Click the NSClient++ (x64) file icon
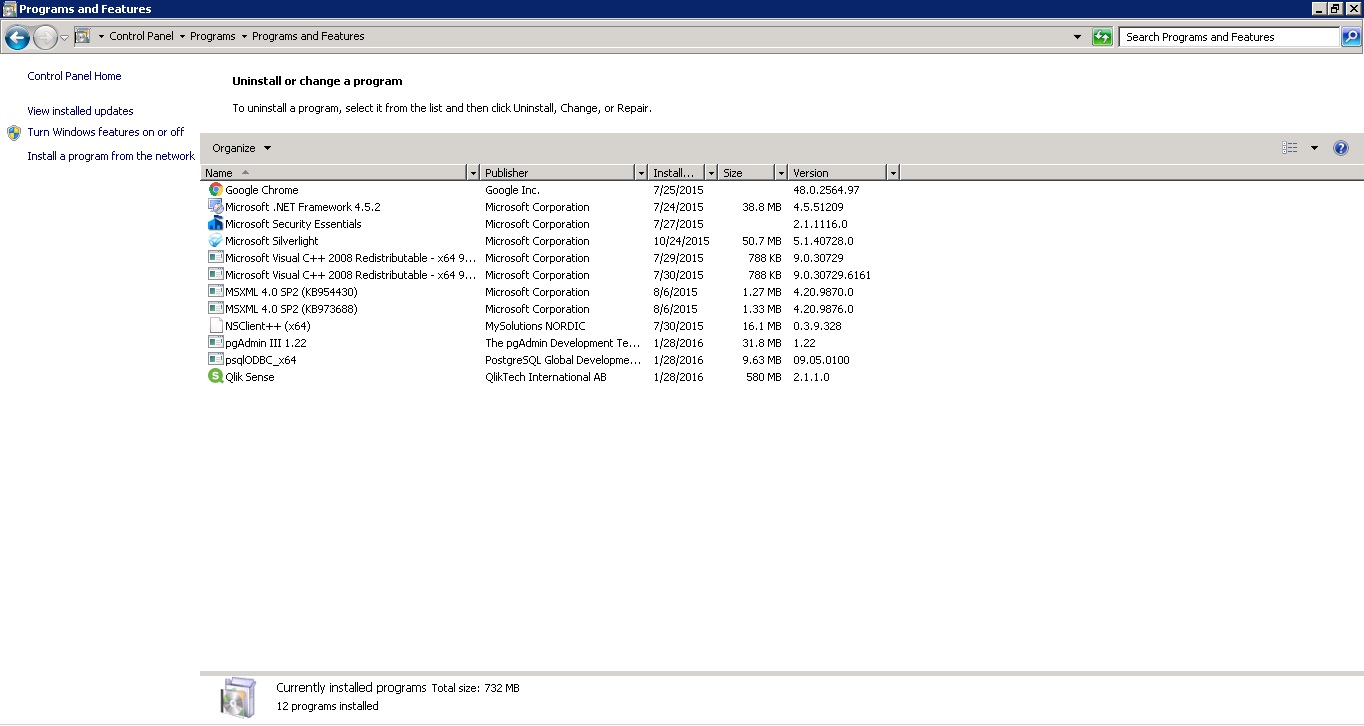This screenshot has height=726, width=1364. (x=215, y=326)
